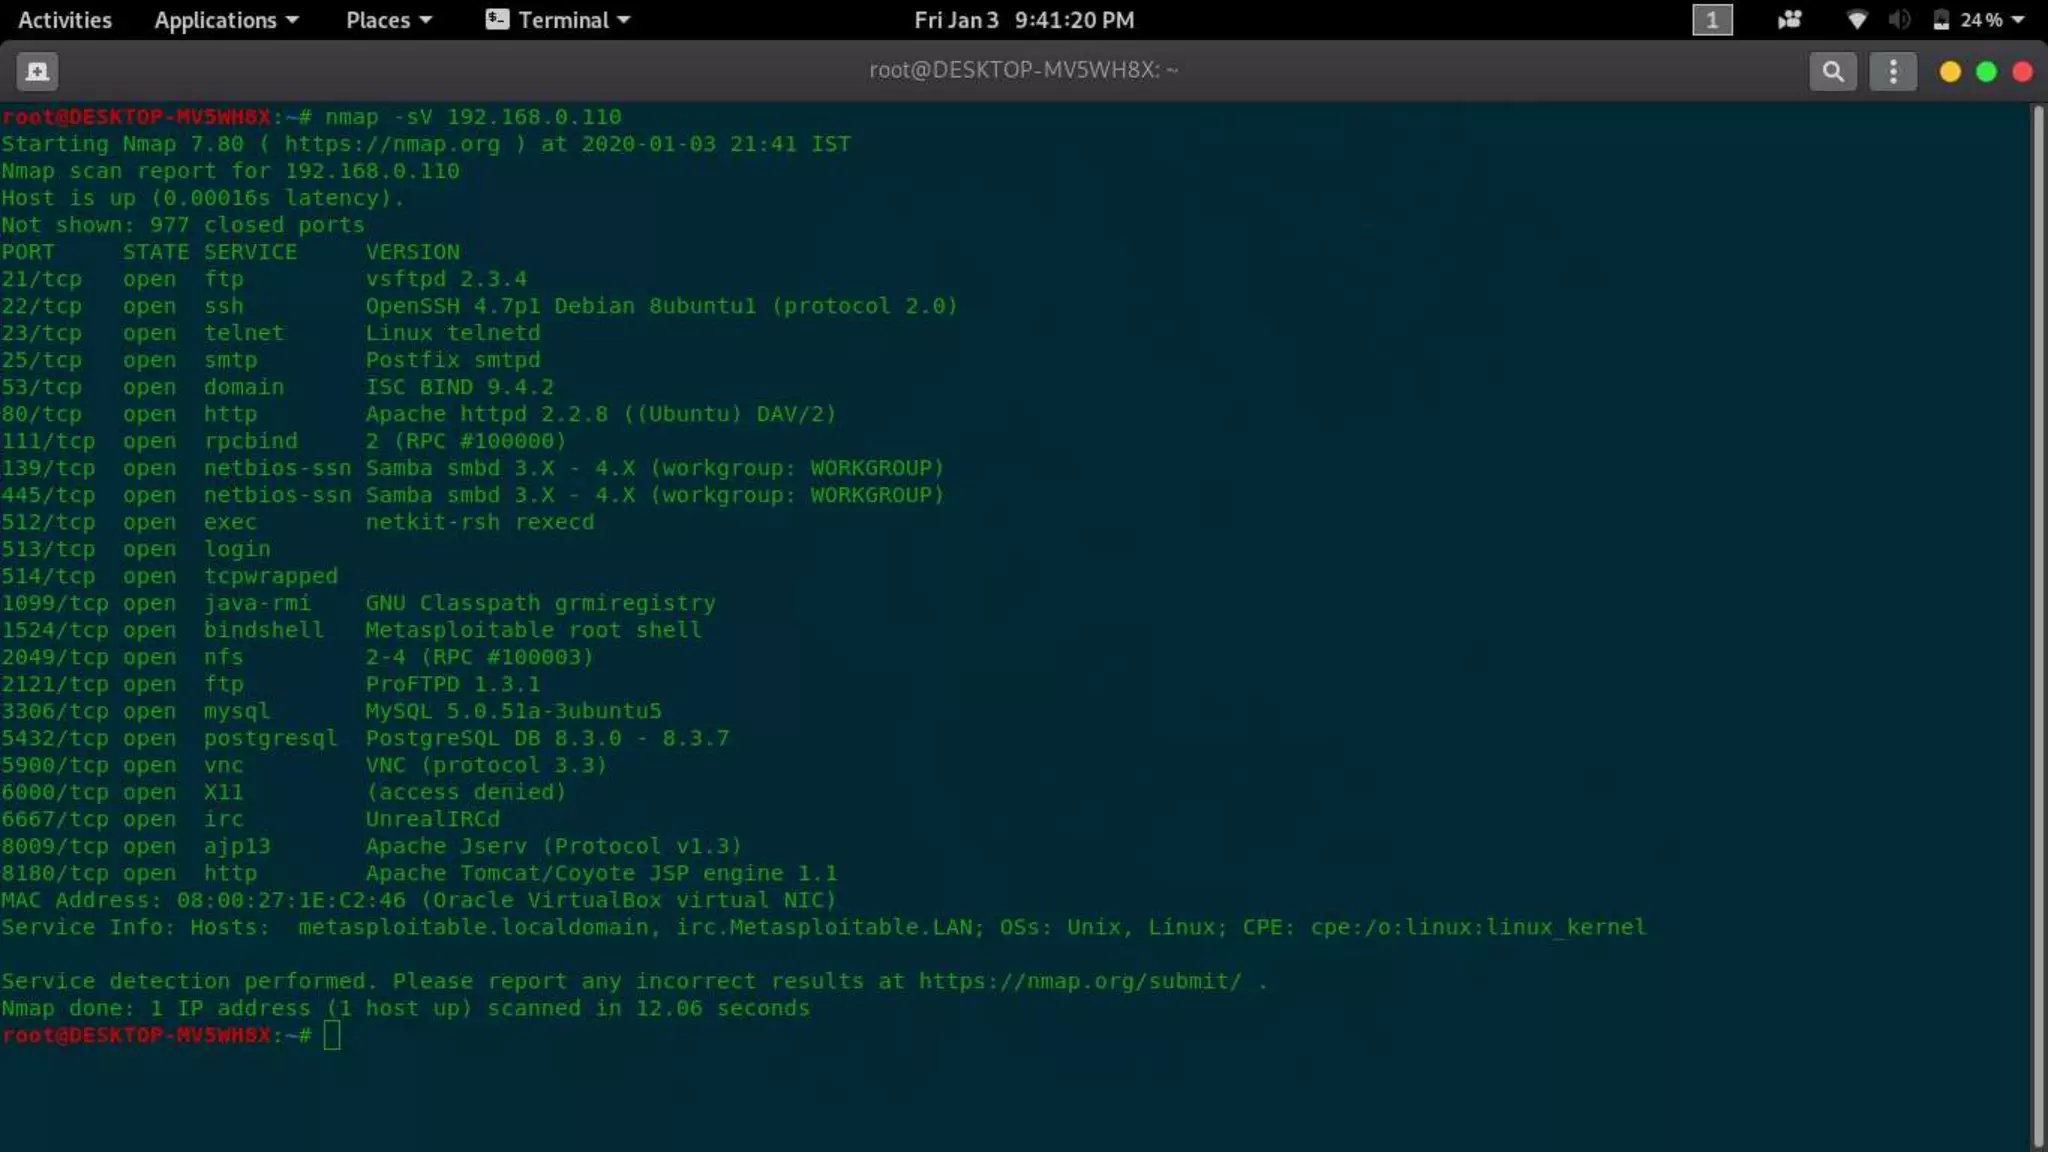Click the terminal search magnifier icon
Screen dimensions: 2048x1152
(1832, 71)
